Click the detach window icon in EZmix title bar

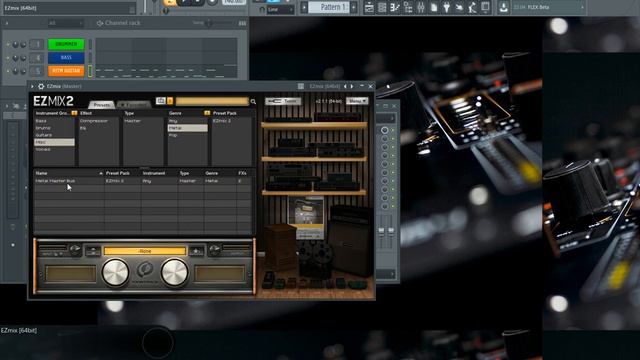pyautogui.click(x=301, y=86)
